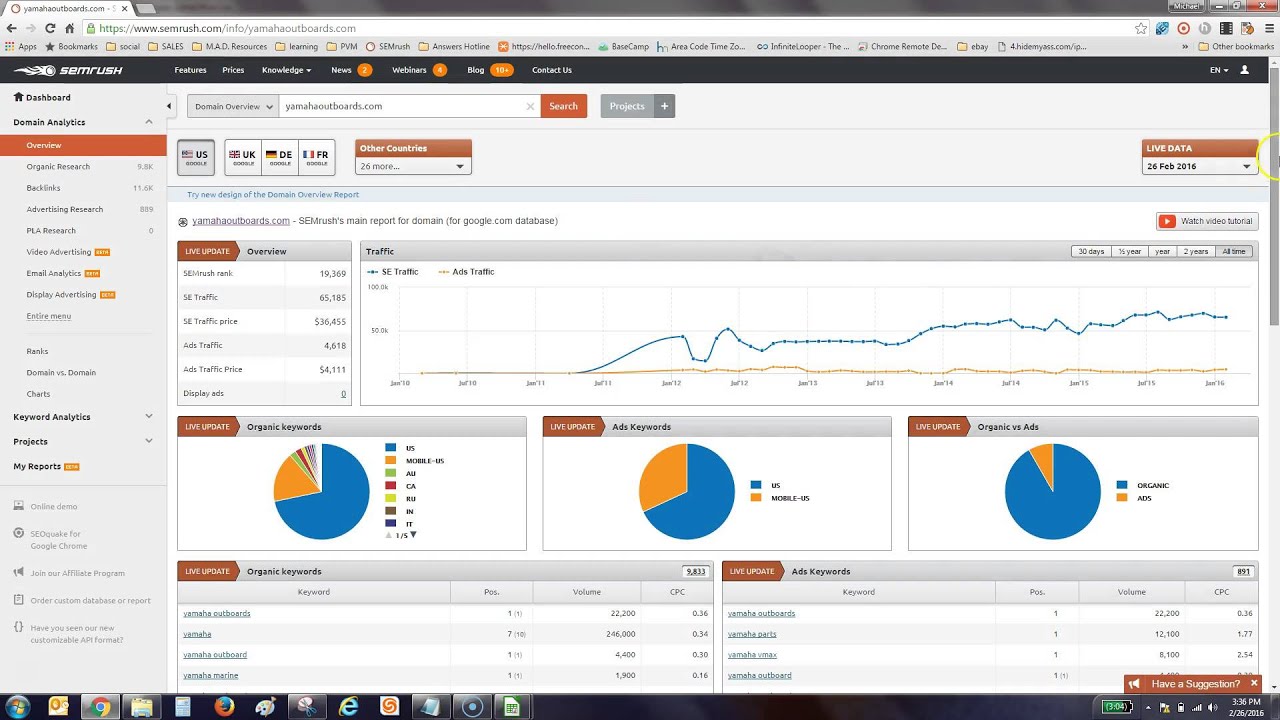Open the Knowledge menu dropdown
This screenshot has width=1280, height=720.
coord(286,70)
